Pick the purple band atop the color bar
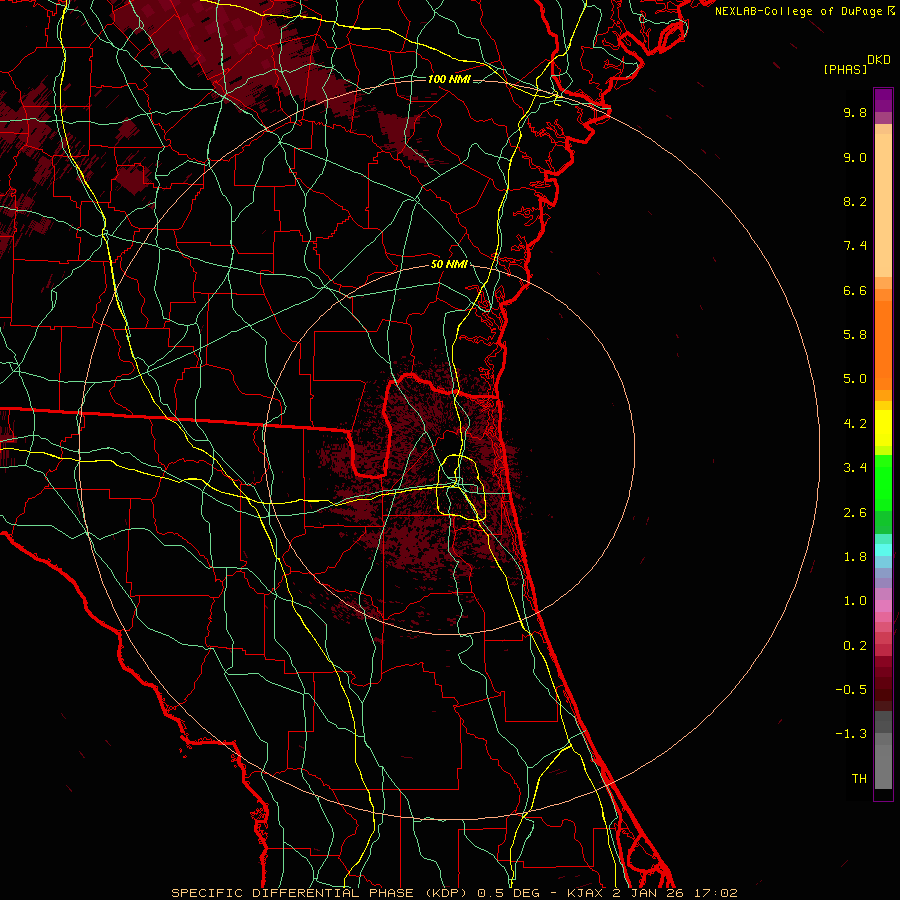This screenshot has width=900, height=900. click(883, 100)
